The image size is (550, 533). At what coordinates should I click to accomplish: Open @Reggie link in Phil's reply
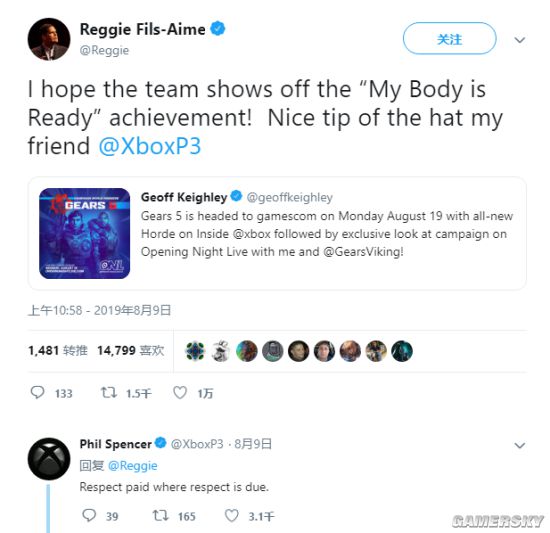(x=133, y=466)
